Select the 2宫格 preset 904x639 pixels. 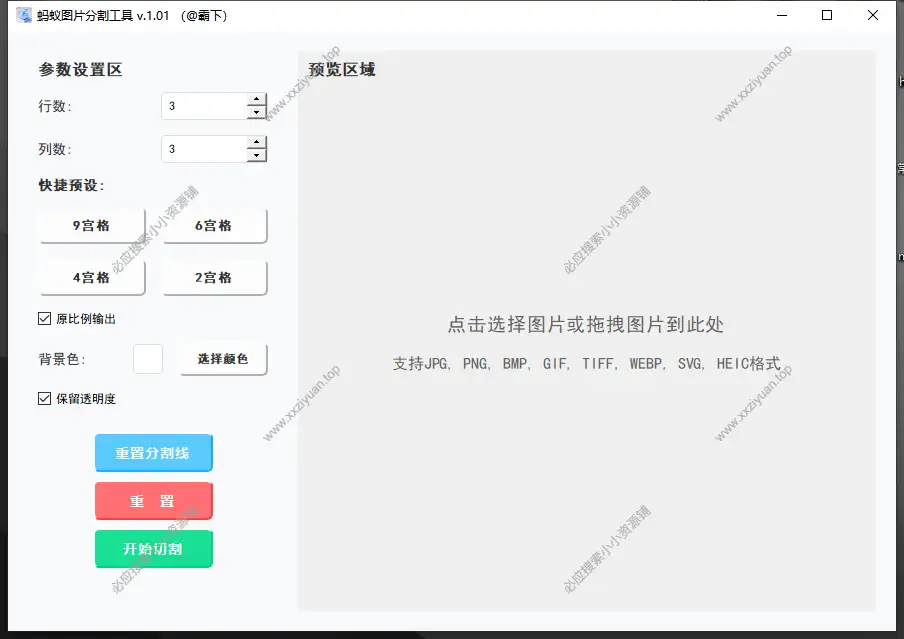click(214, 277)
